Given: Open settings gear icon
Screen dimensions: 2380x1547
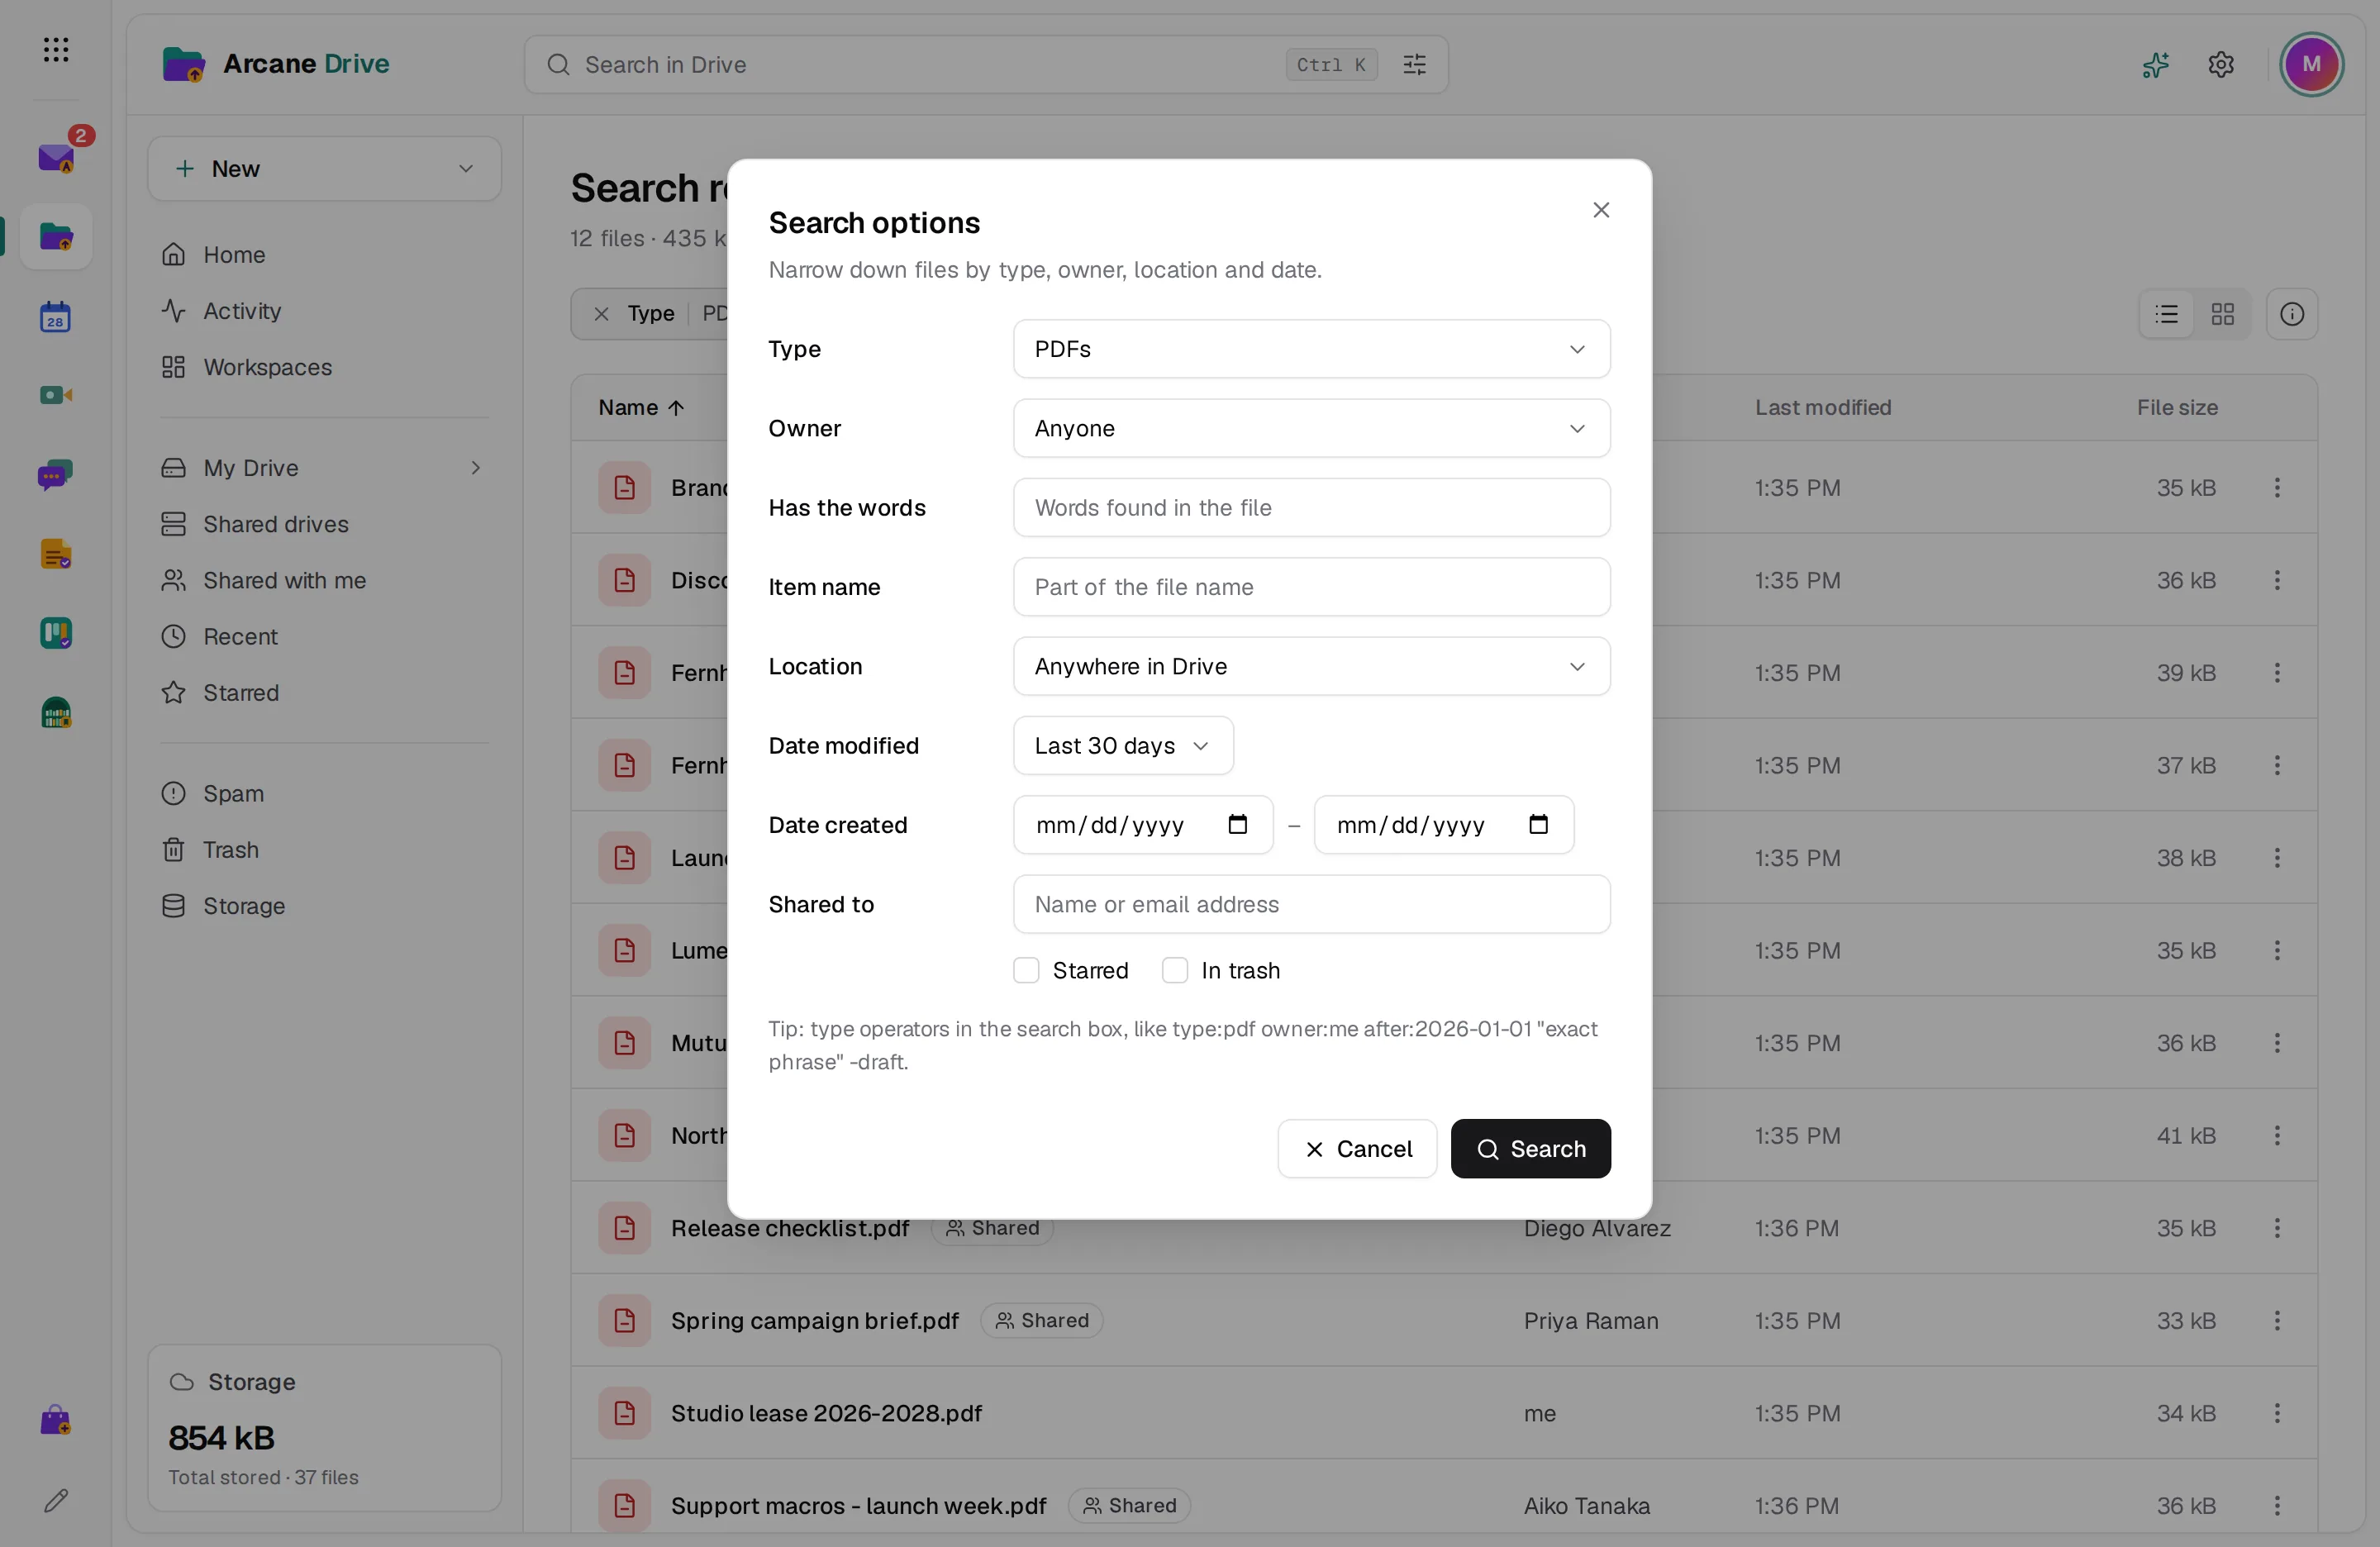Looking at the screenshot, I should 2221,65.
